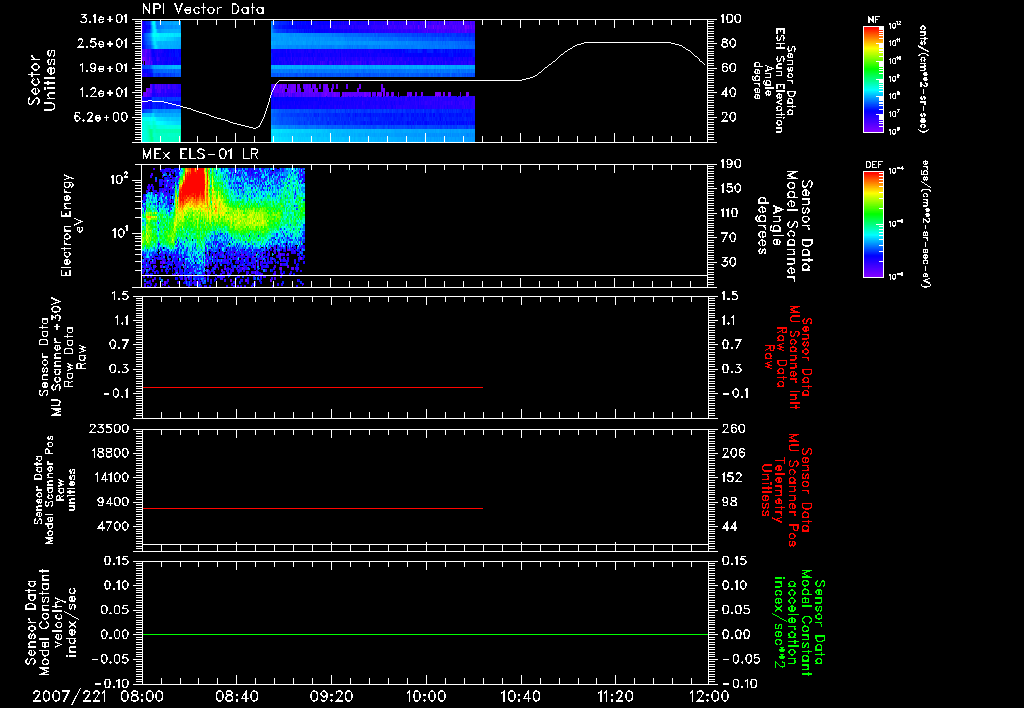
Task: Click the "Electron Energy eV" axis label
Action: 73,225
